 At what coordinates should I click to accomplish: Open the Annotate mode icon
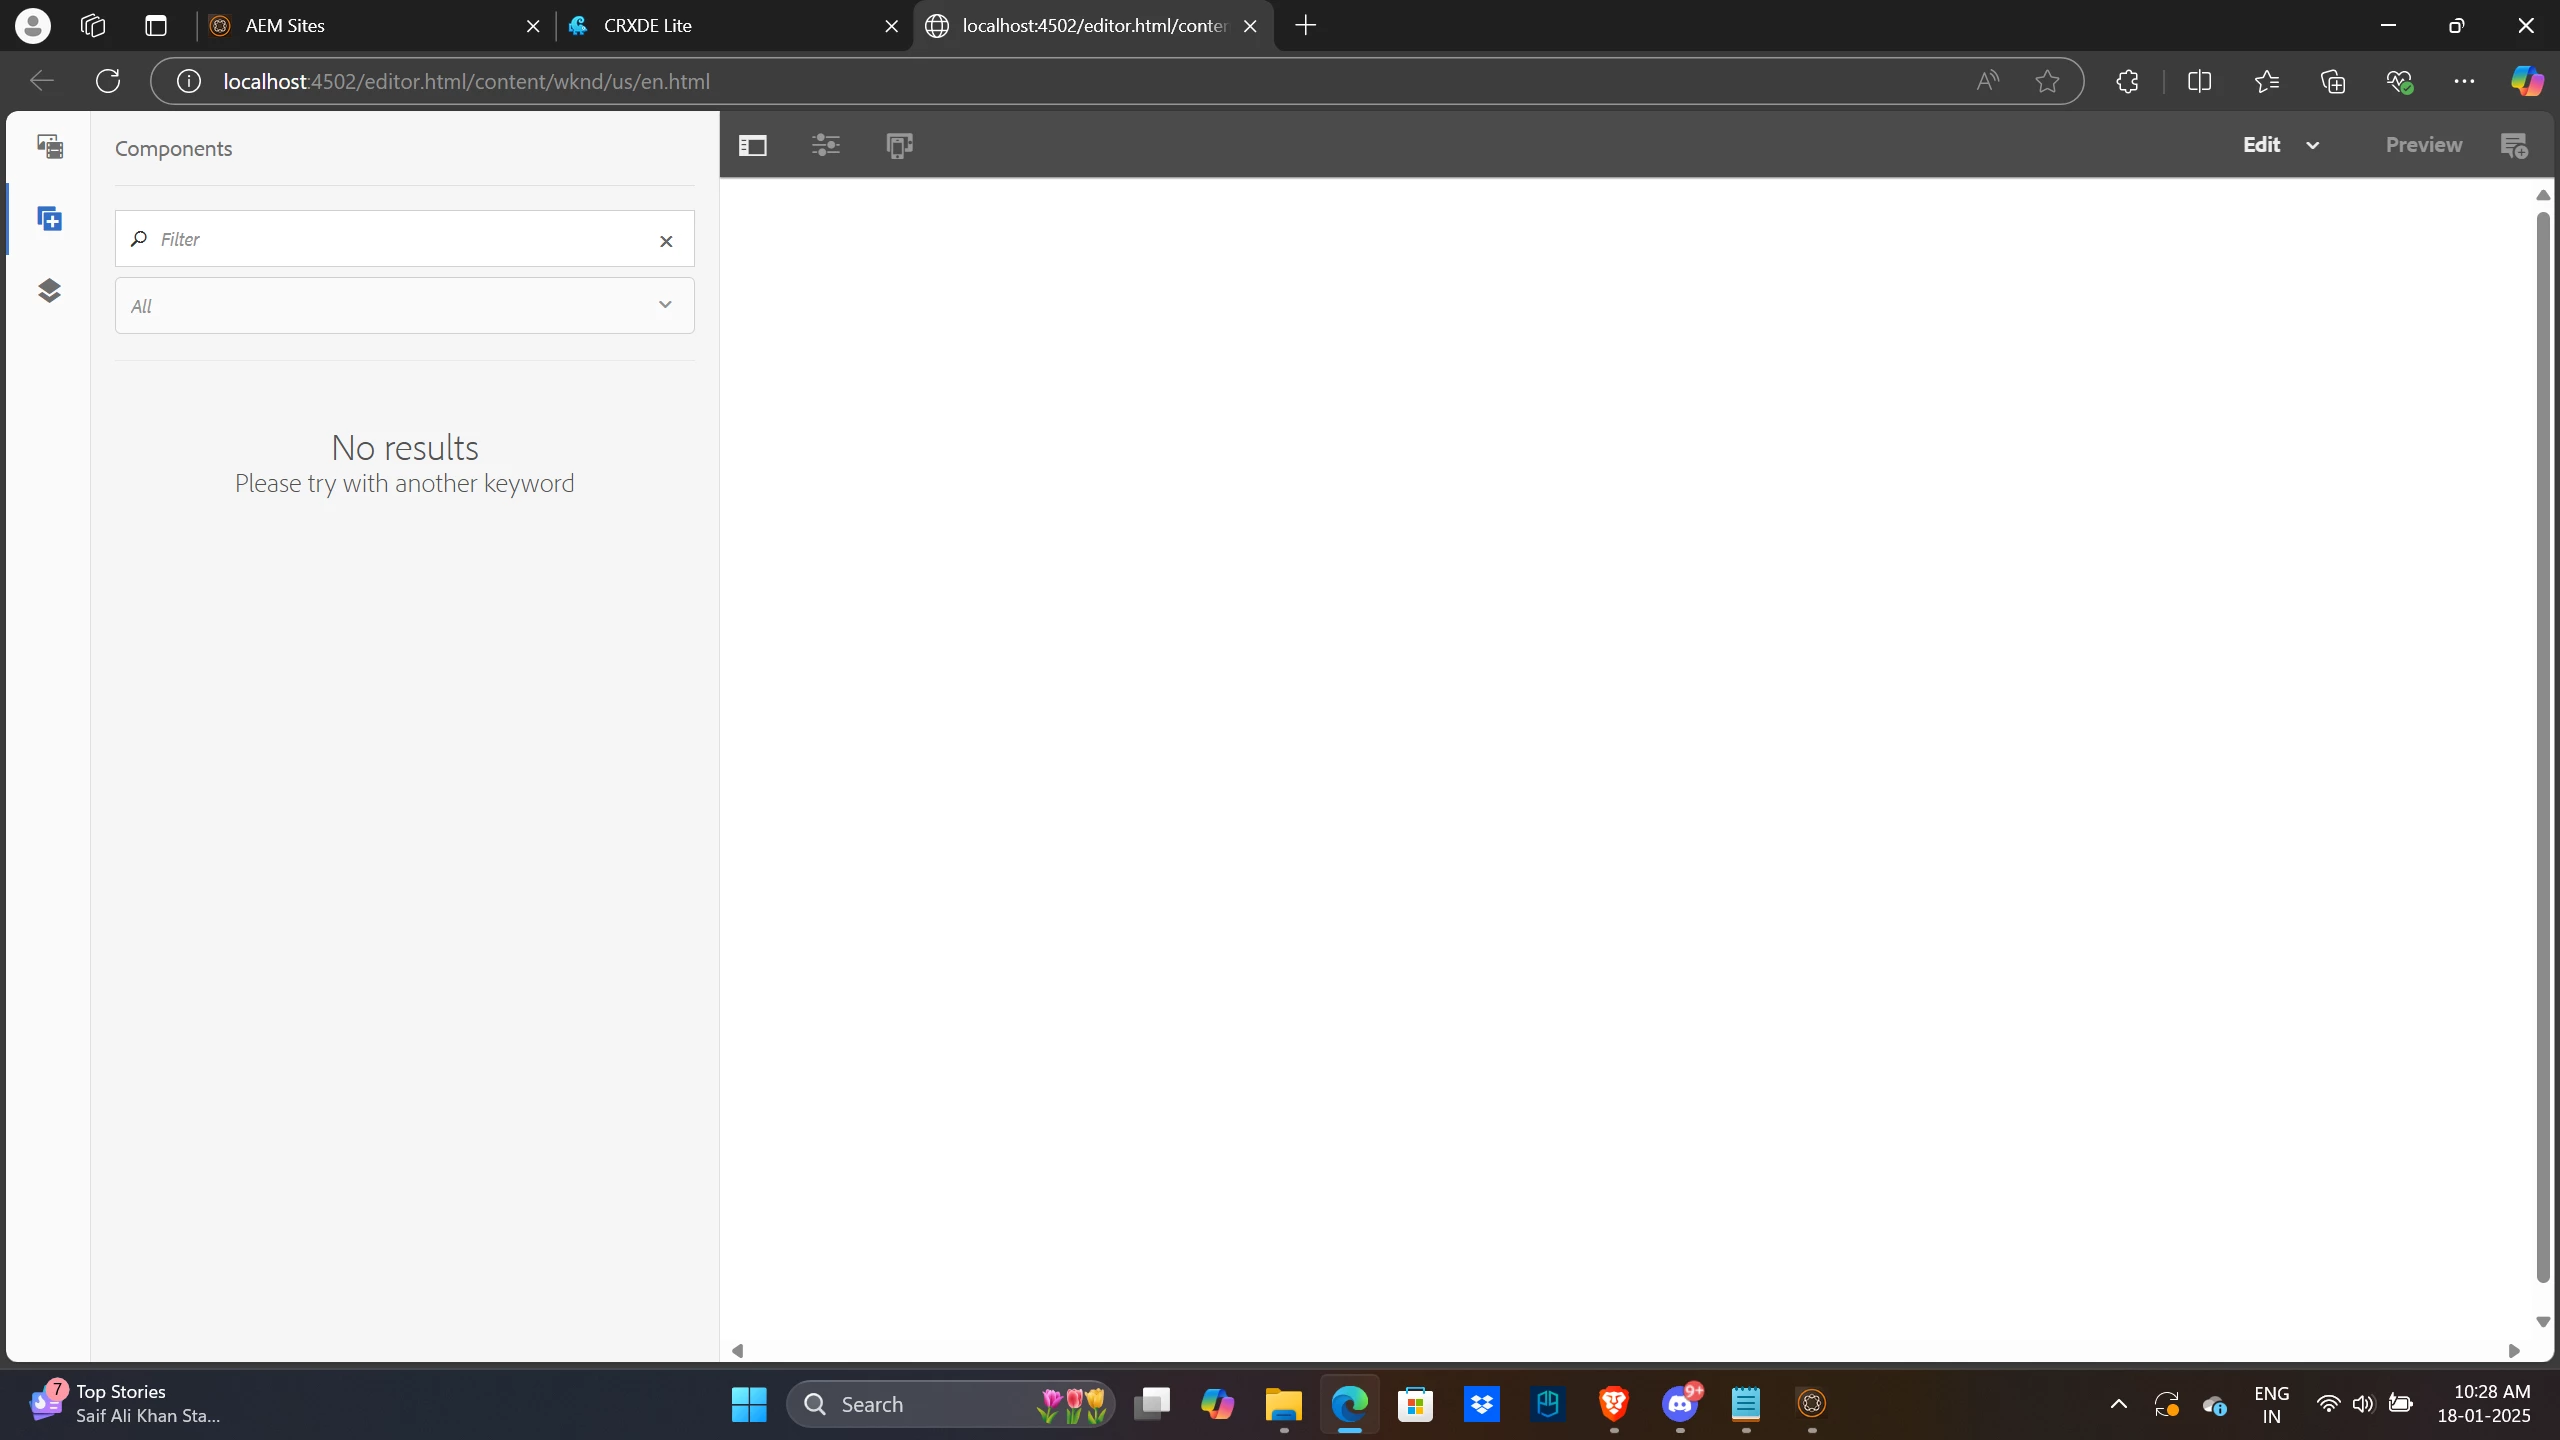point(2514,146)
